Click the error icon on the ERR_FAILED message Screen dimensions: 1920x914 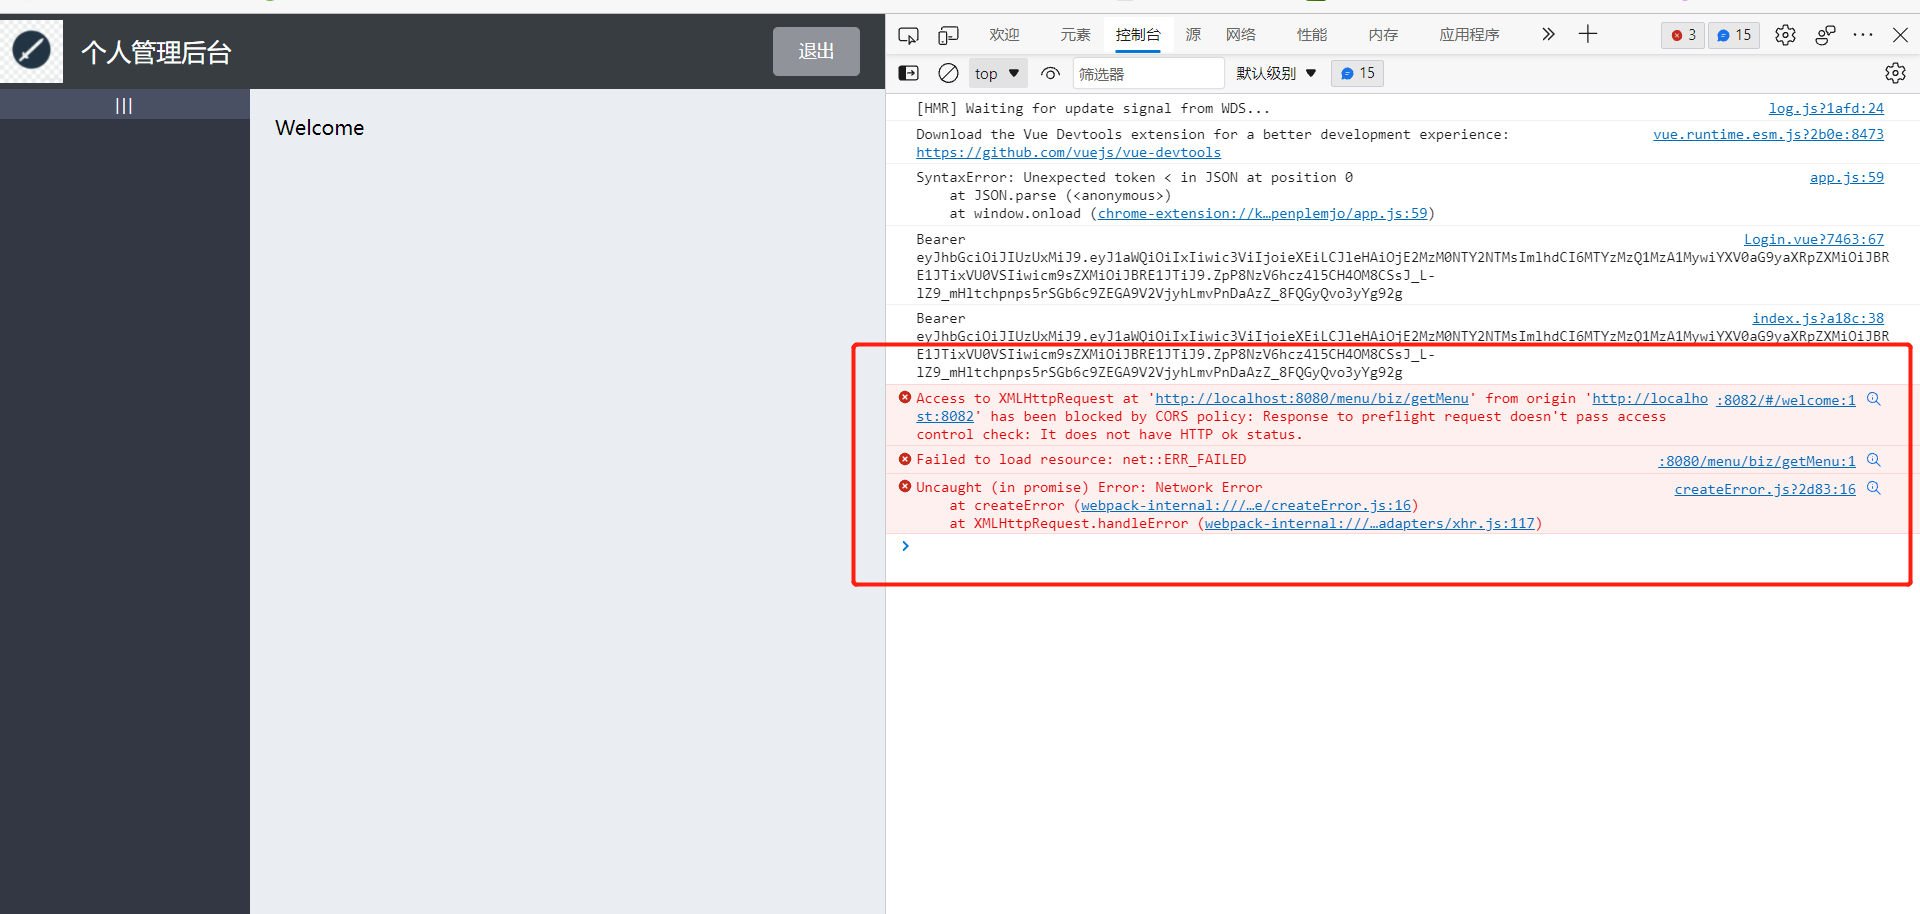(x=905, y=459)
